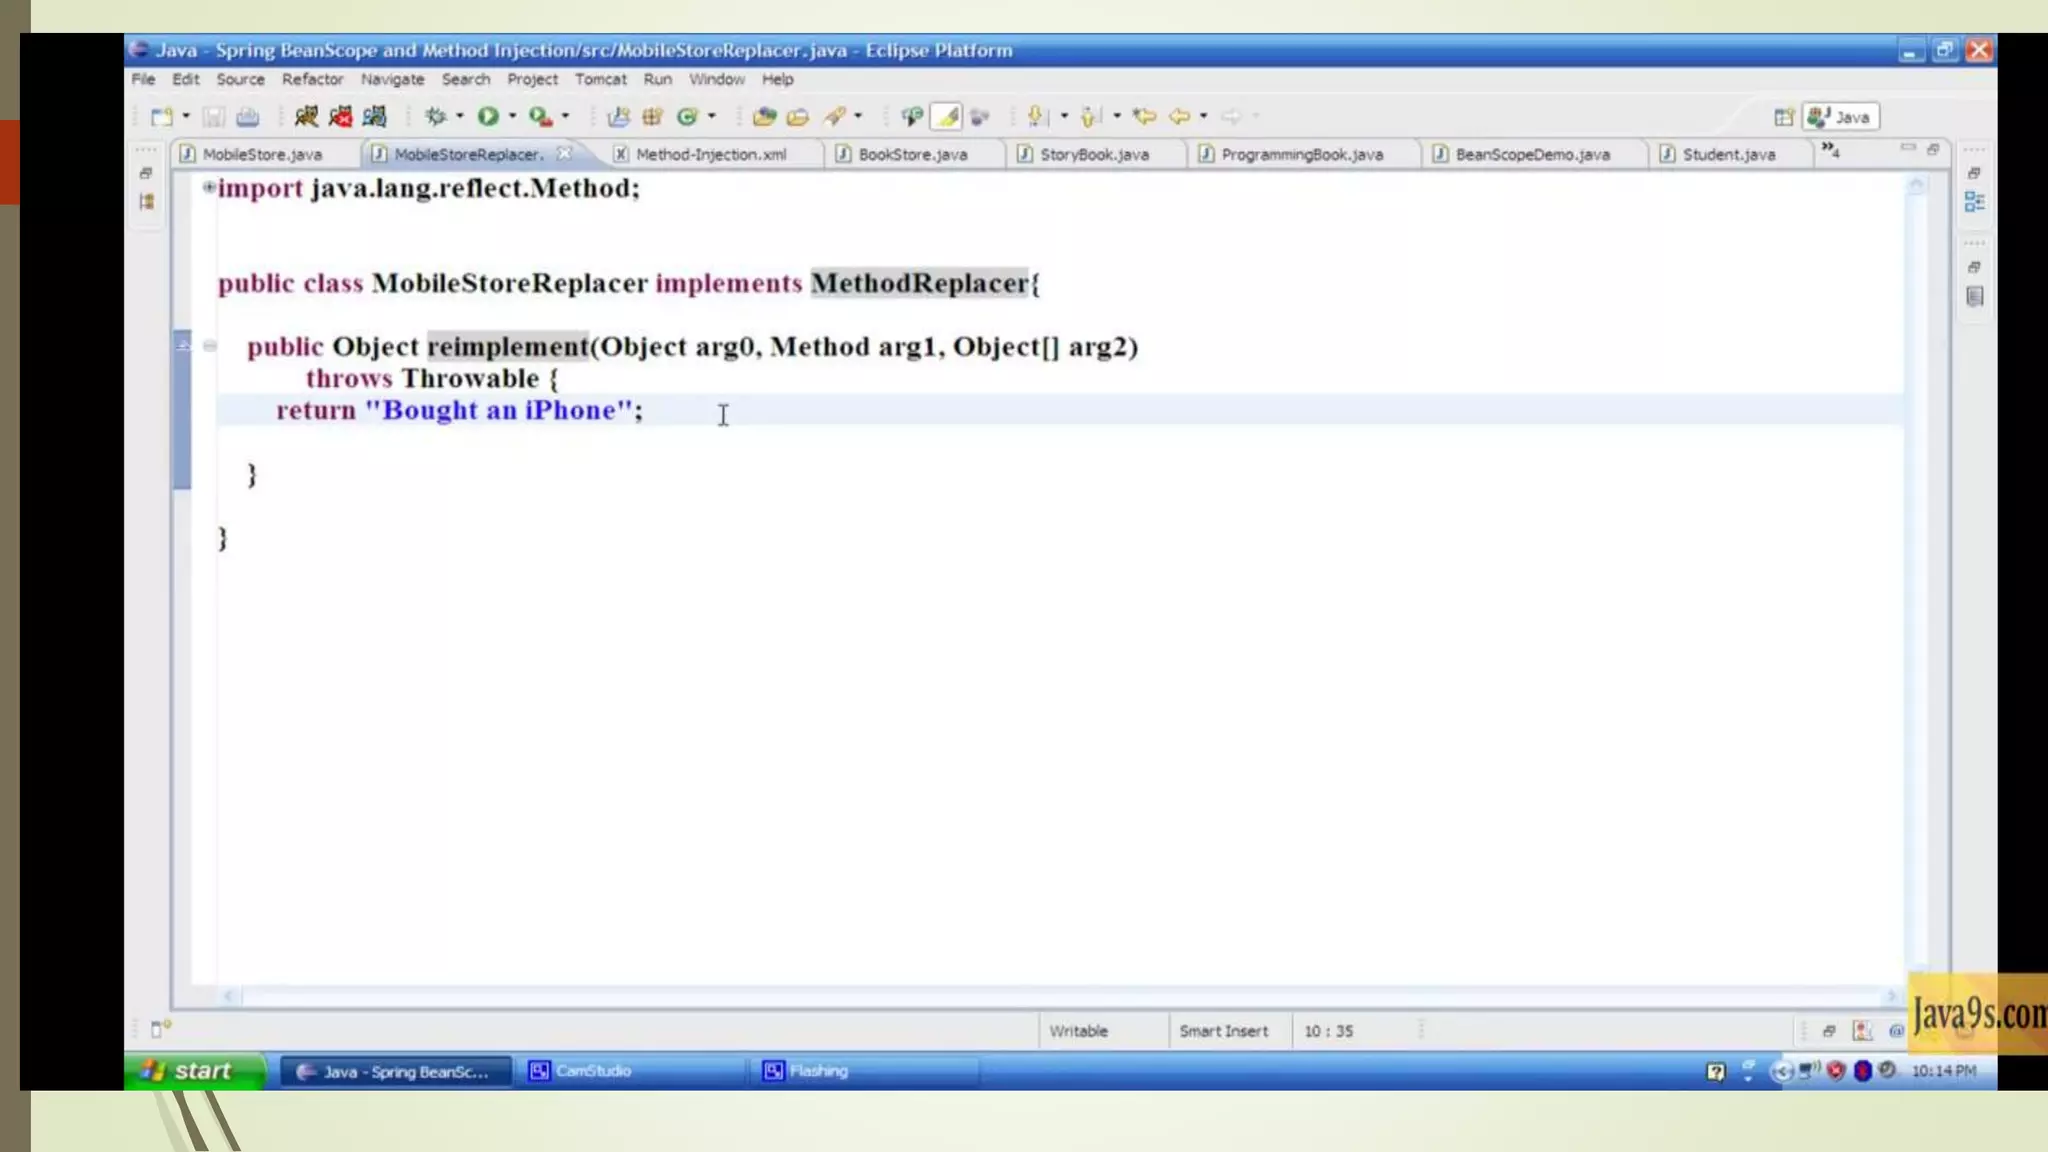Select the Java perspective button

coord(1841,117)
